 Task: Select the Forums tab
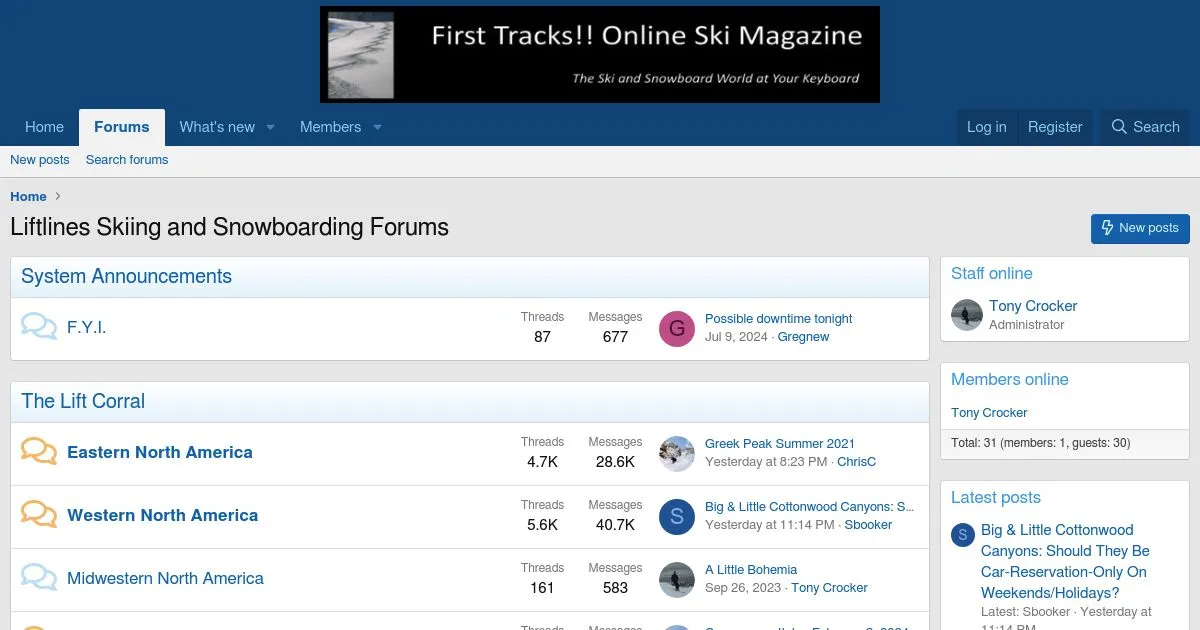pos(122,127)
